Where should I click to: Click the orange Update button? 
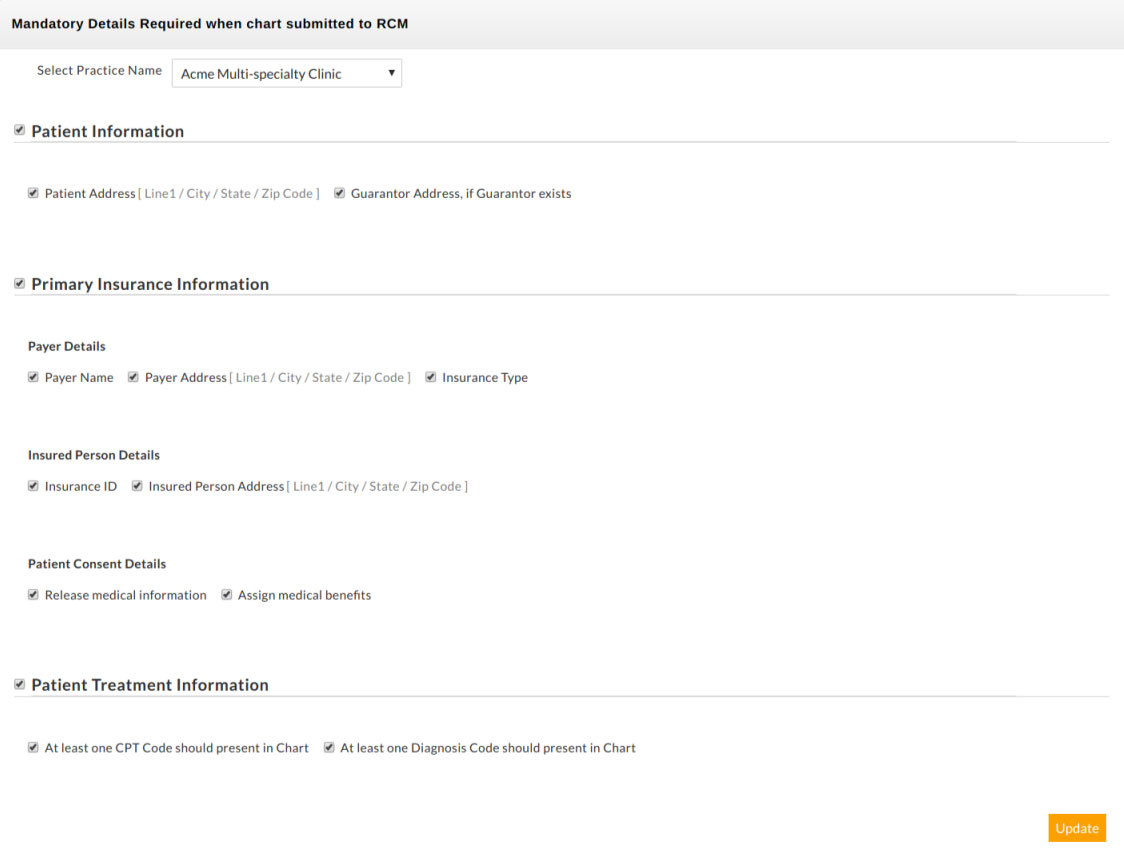1077,828
